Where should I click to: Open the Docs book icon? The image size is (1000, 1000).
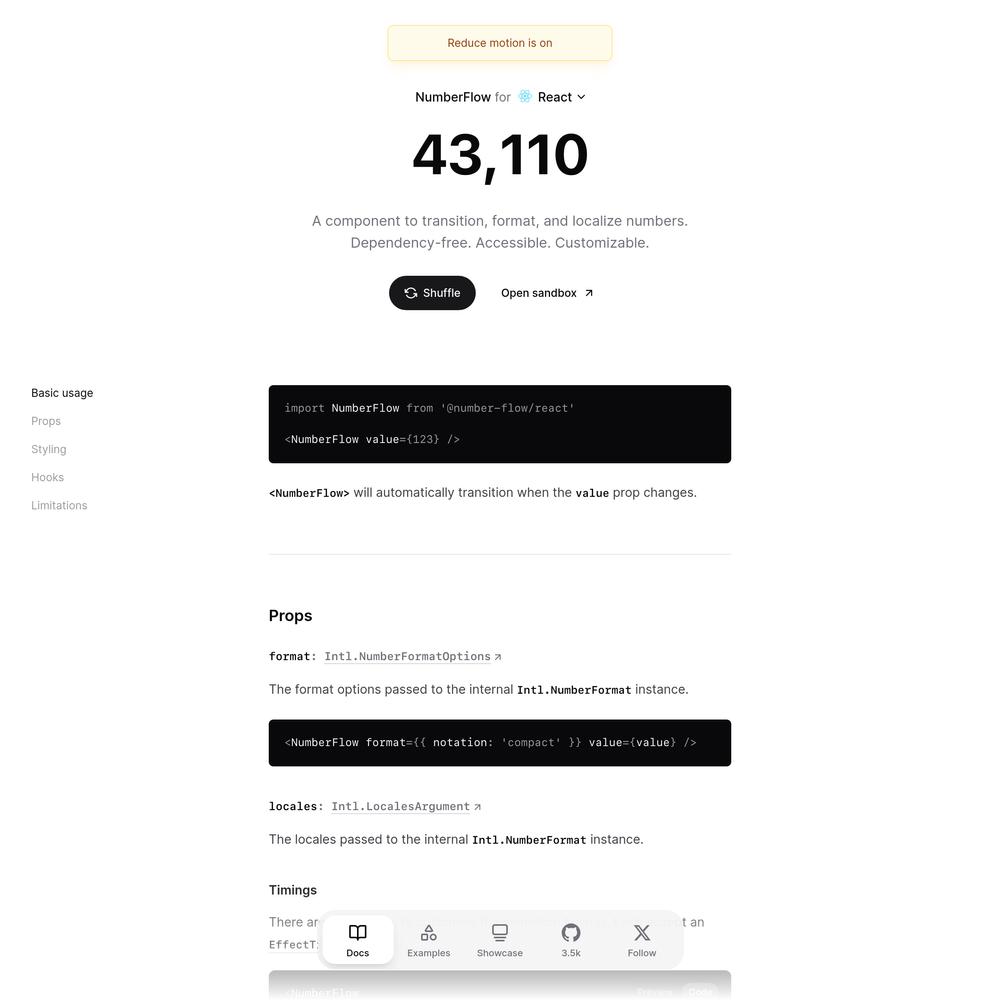tap(358, 932)
